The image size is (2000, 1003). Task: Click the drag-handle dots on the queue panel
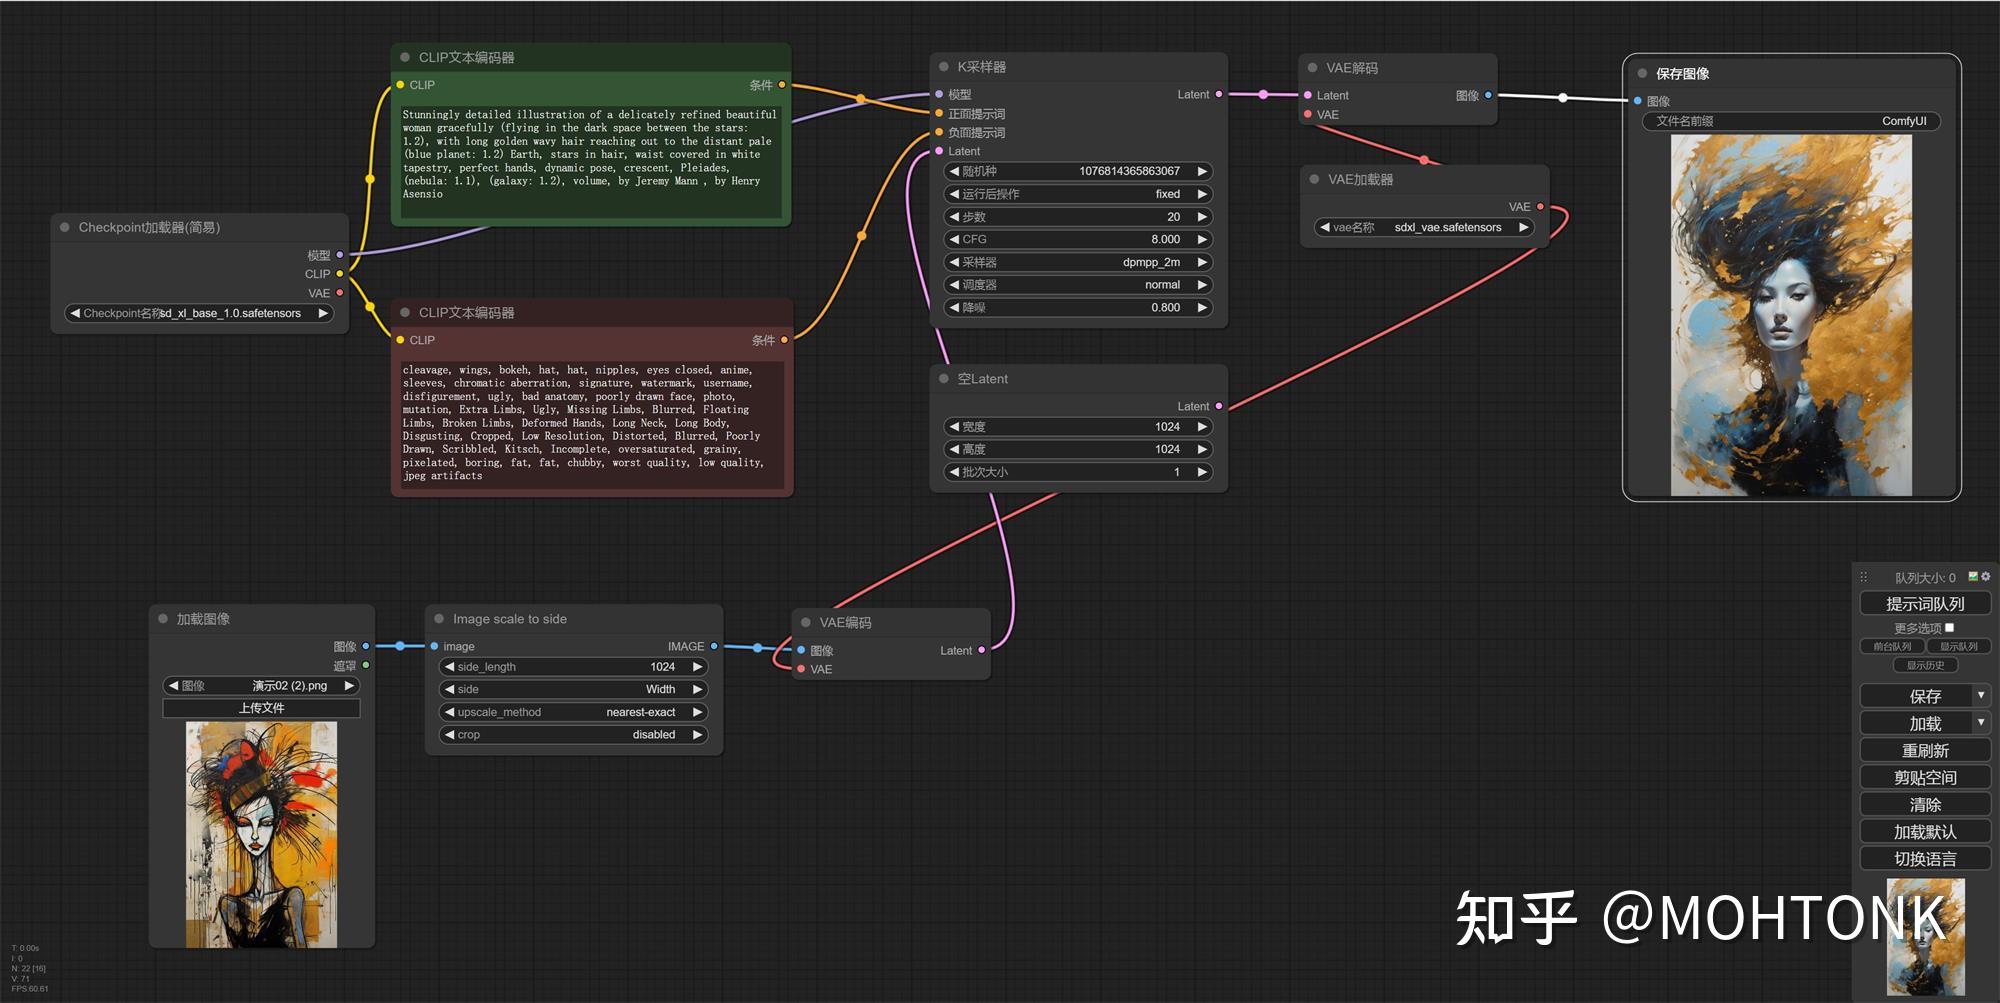coord(1866,577)
